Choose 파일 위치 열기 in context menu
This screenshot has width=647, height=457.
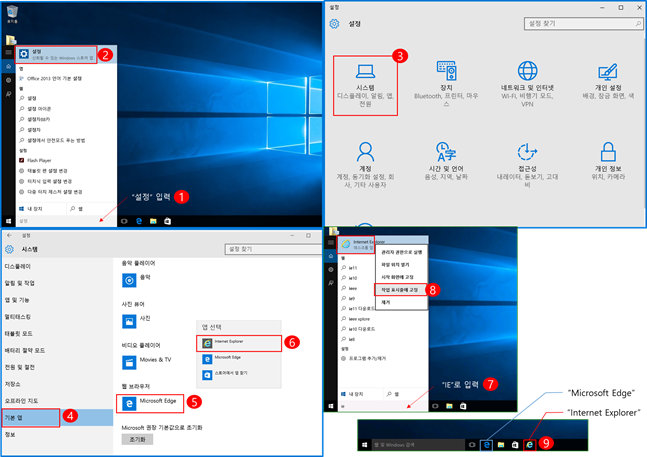coord(401,264)
